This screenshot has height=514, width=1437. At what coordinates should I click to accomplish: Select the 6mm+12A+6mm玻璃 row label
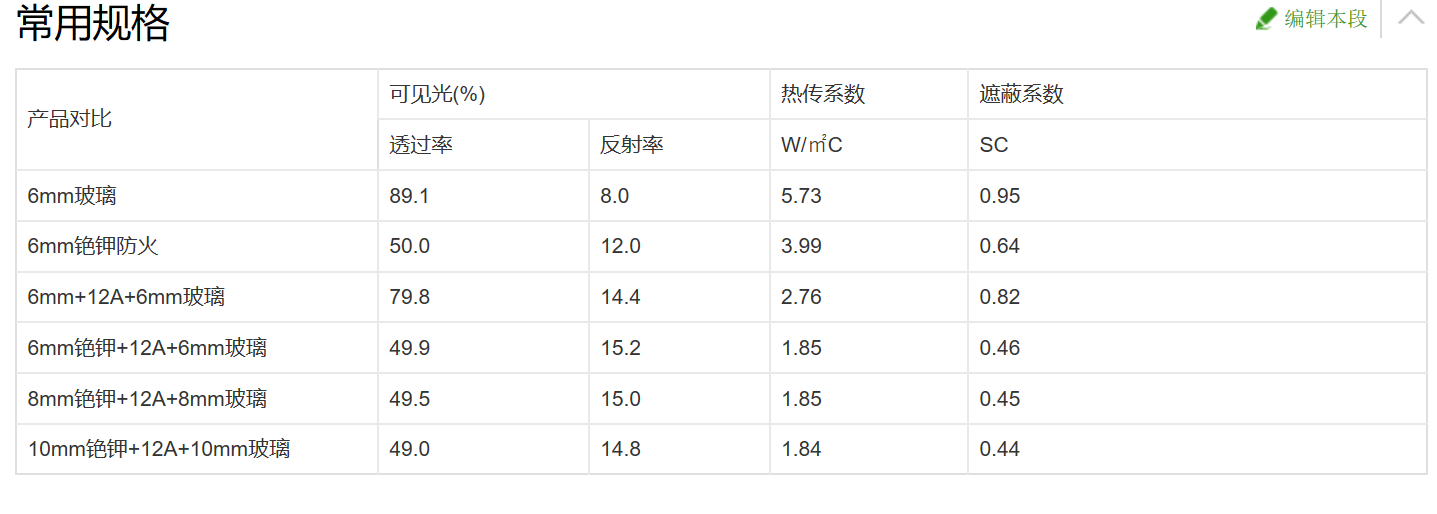coord(126,297)
